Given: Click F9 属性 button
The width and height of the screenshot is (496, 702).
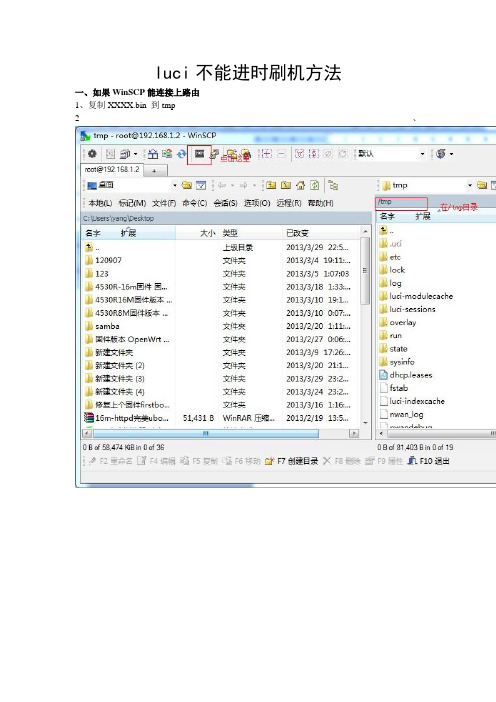Looking at the screenshot, I should pos(384,461).
